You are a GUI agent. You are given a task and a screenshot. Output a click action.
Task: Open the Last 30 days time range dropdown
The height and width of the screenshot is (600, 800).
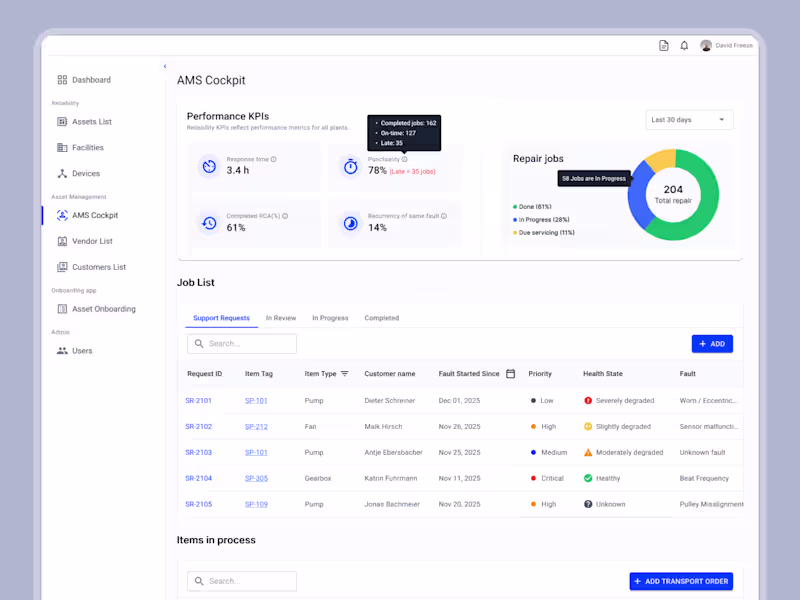click(689, 119)
